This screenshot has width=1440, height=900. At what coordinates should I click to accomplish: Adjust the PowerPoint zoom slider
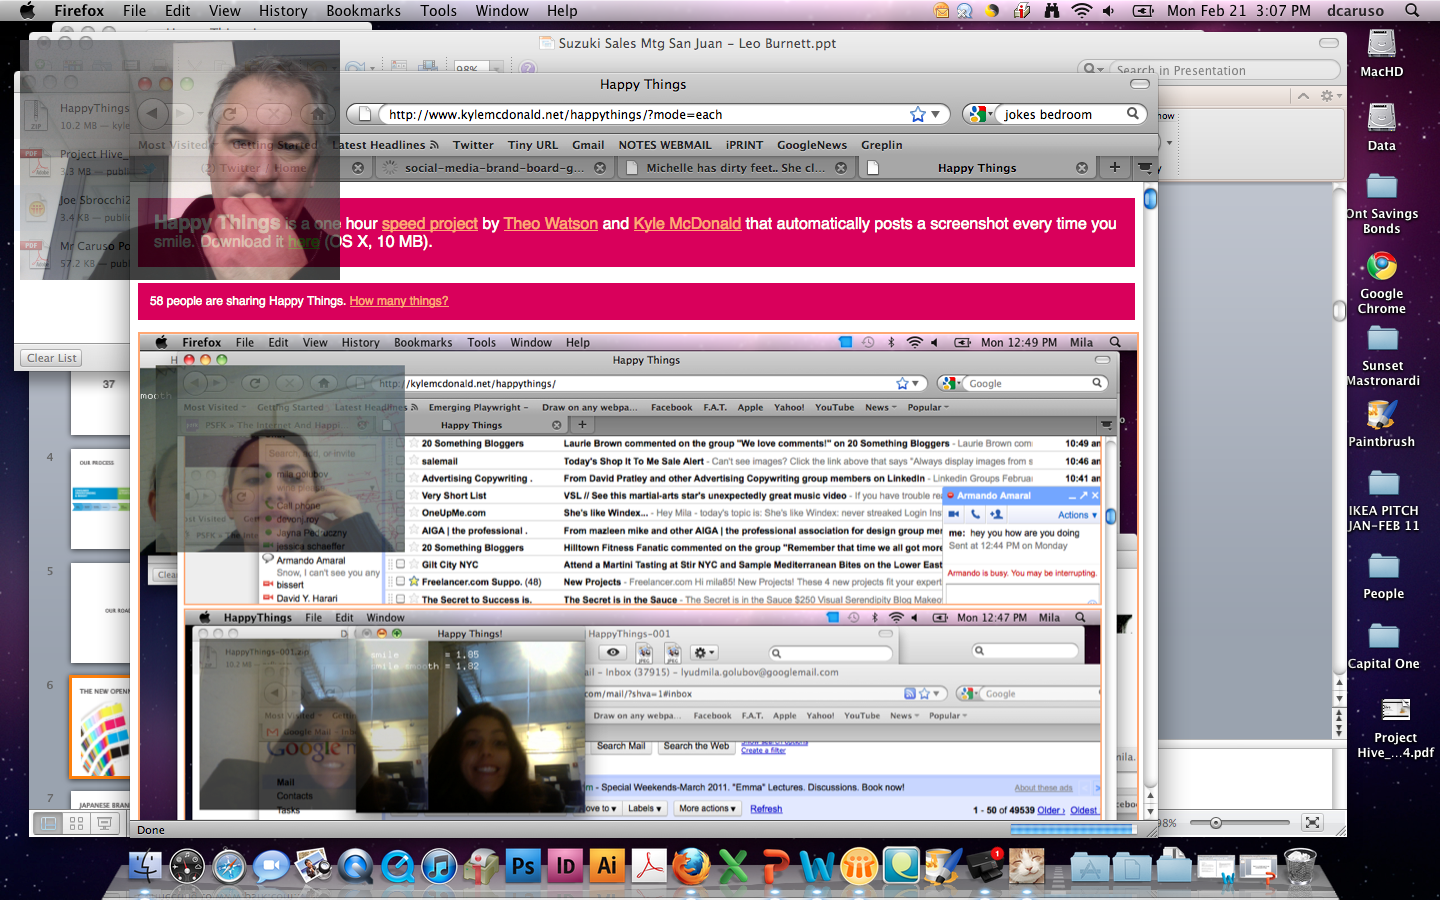1216,823
